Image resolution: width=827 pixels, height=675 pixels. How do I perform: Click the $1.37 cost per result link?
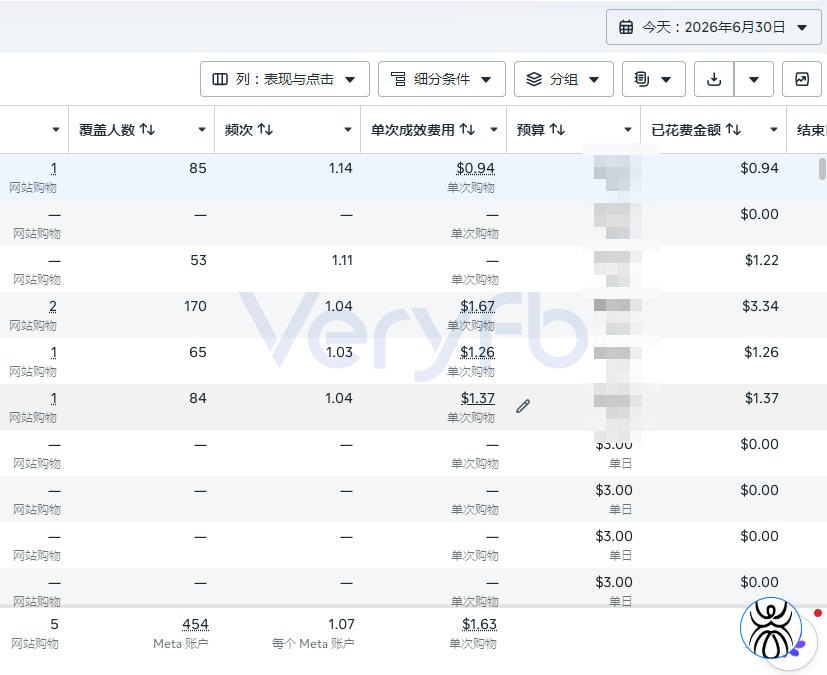pyautogui.click(x=478, y=398)
